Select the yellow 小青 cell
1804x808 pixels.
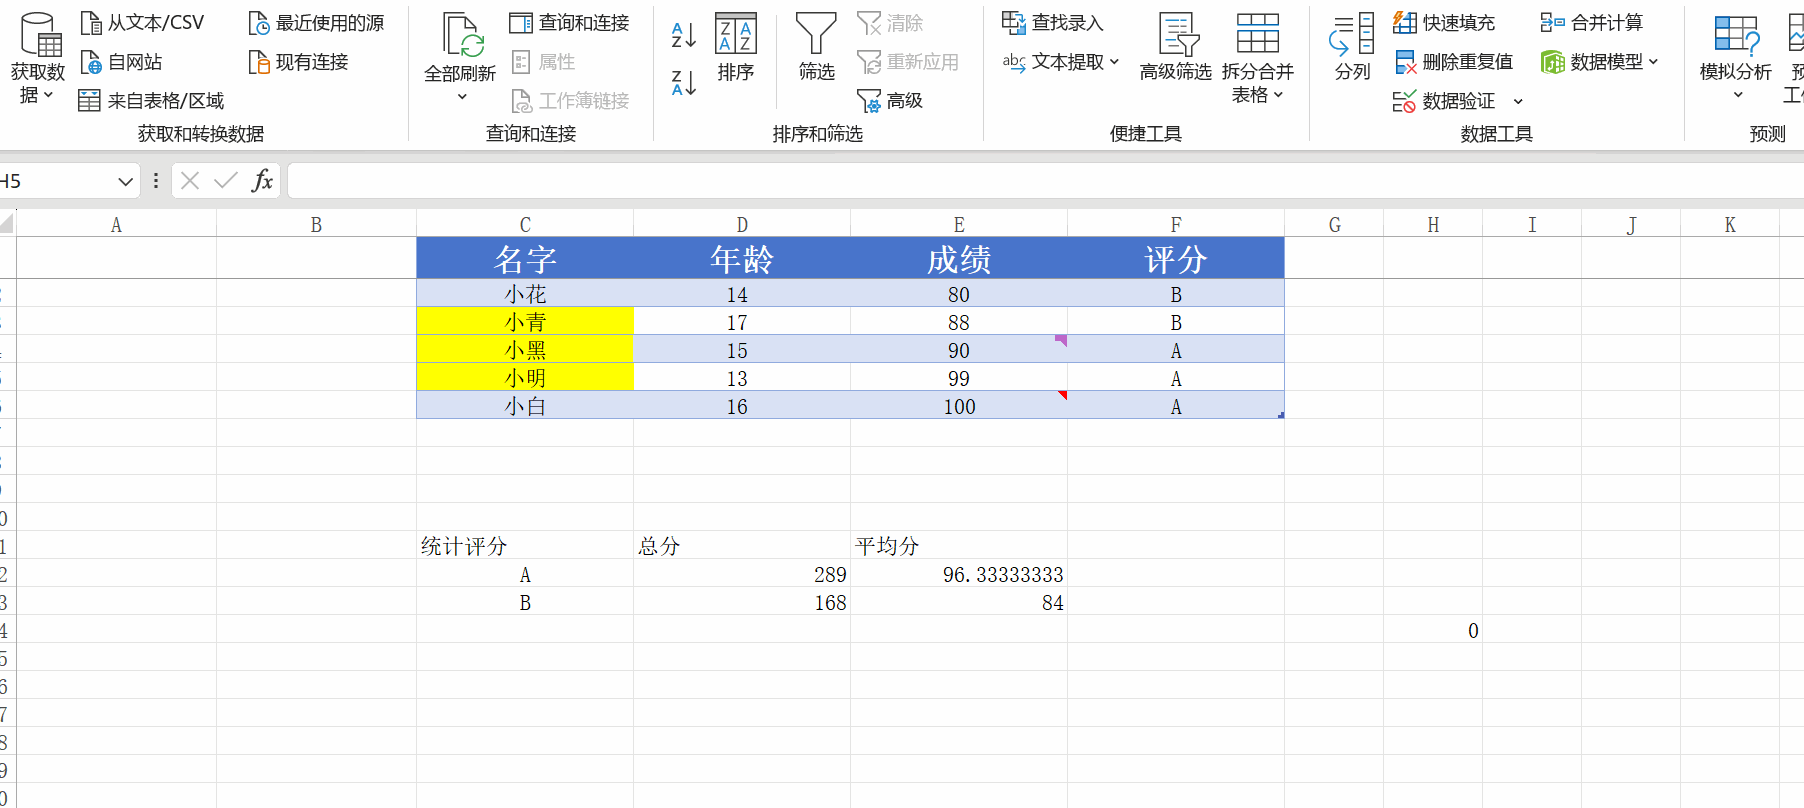(x=525, y=322)
